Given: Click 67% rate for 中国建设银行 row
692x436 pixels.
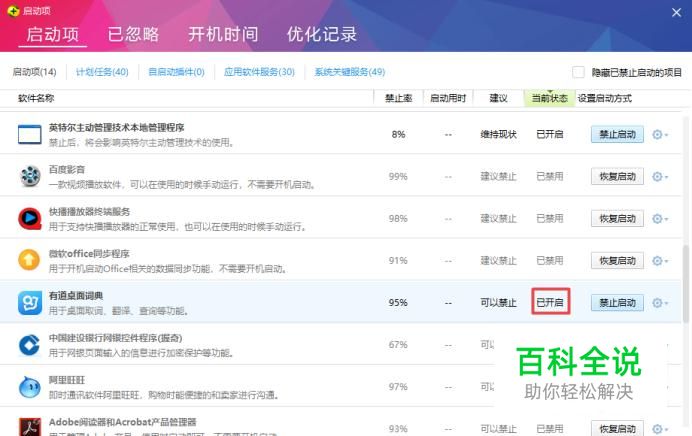Looking at the screenshot, I should point(398,345).
